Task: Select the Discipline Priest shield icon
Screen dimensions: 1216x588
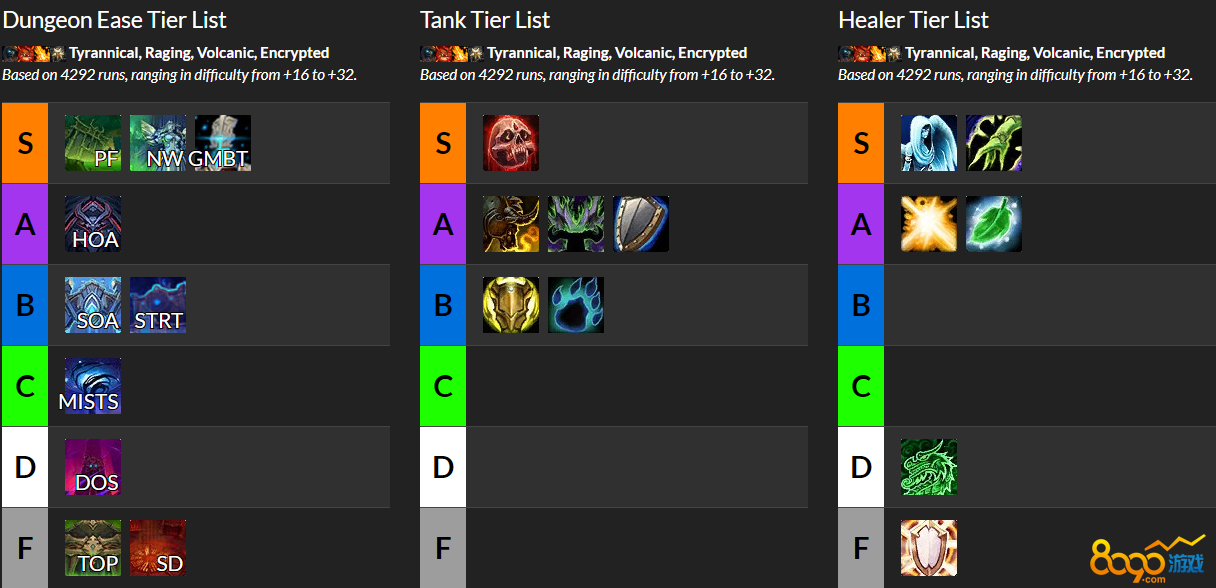Action: (929, 548)
